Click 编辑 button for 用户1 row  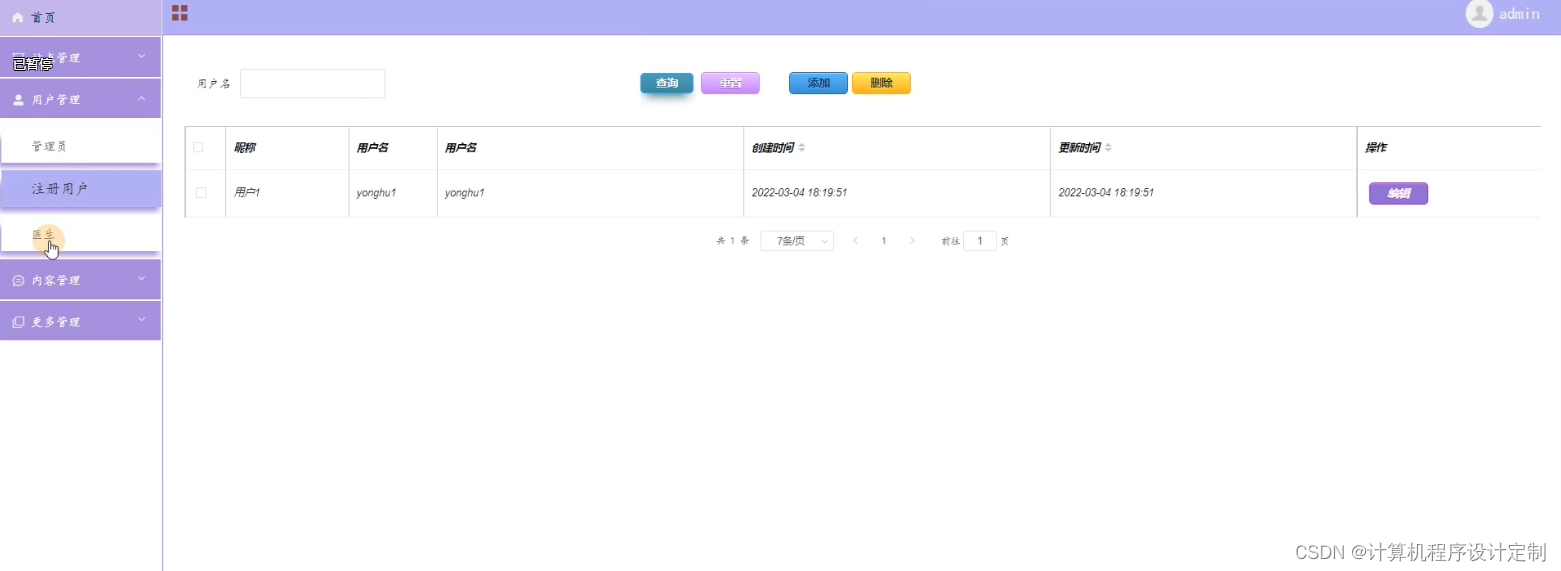point(1398,194)
